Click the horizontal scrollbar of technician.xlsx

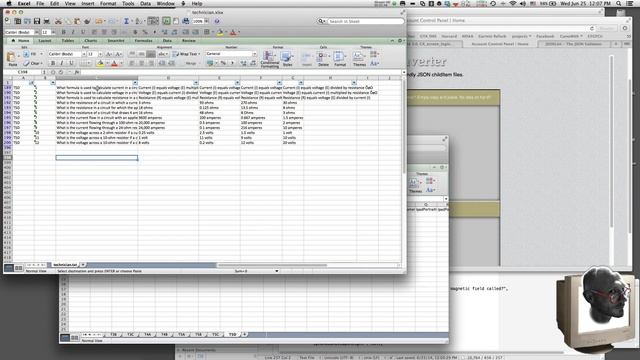[272, 265]
